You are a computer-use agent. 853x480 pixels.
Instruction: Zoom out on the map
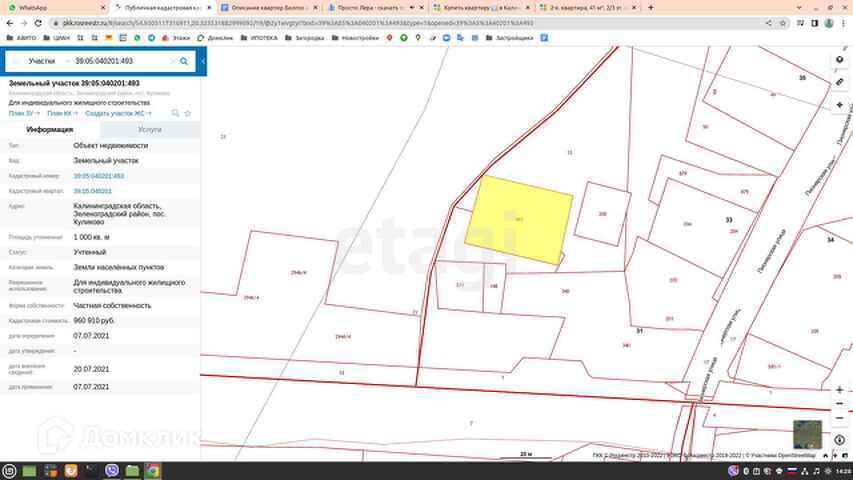839,417
